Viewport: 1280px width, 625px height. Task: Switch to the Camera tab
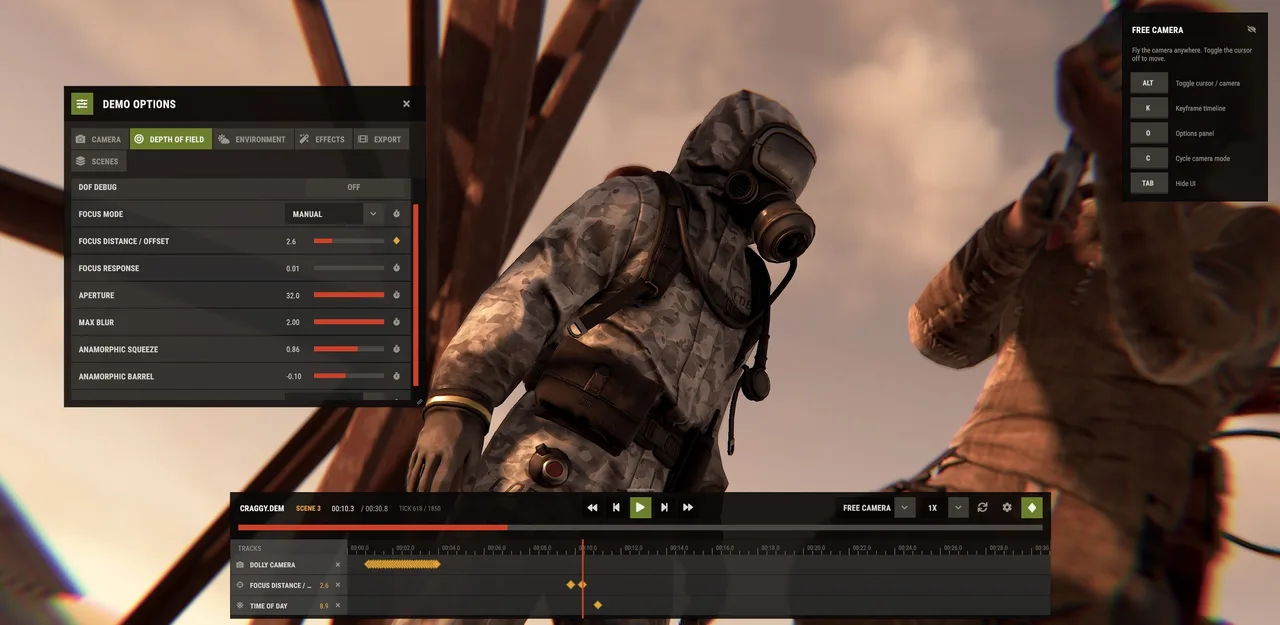[x=99, y=139]
